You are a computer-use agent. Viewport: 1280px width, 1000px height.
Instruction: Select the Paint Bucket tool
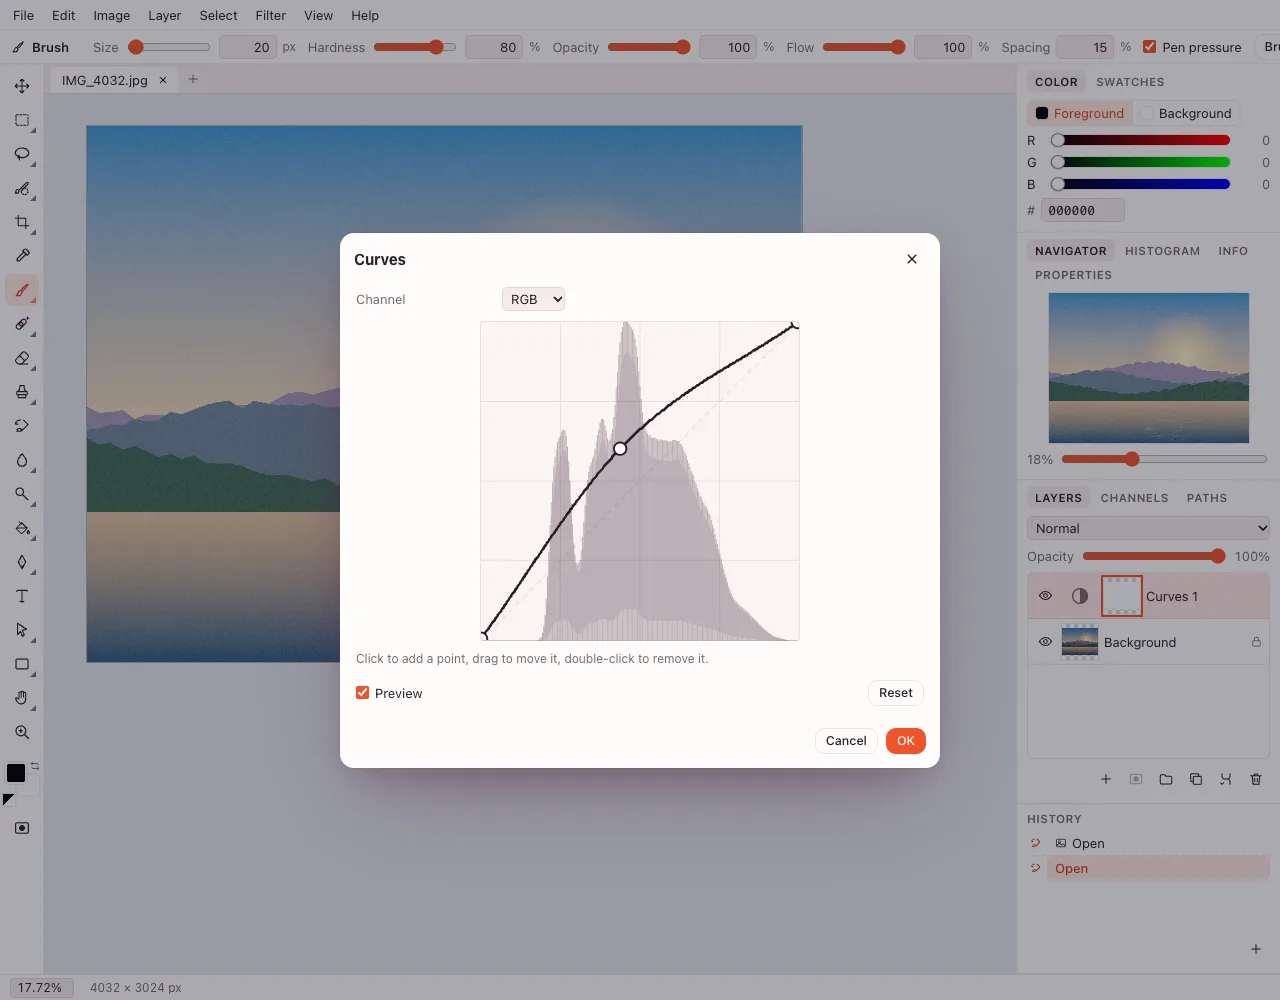[22, 528]
